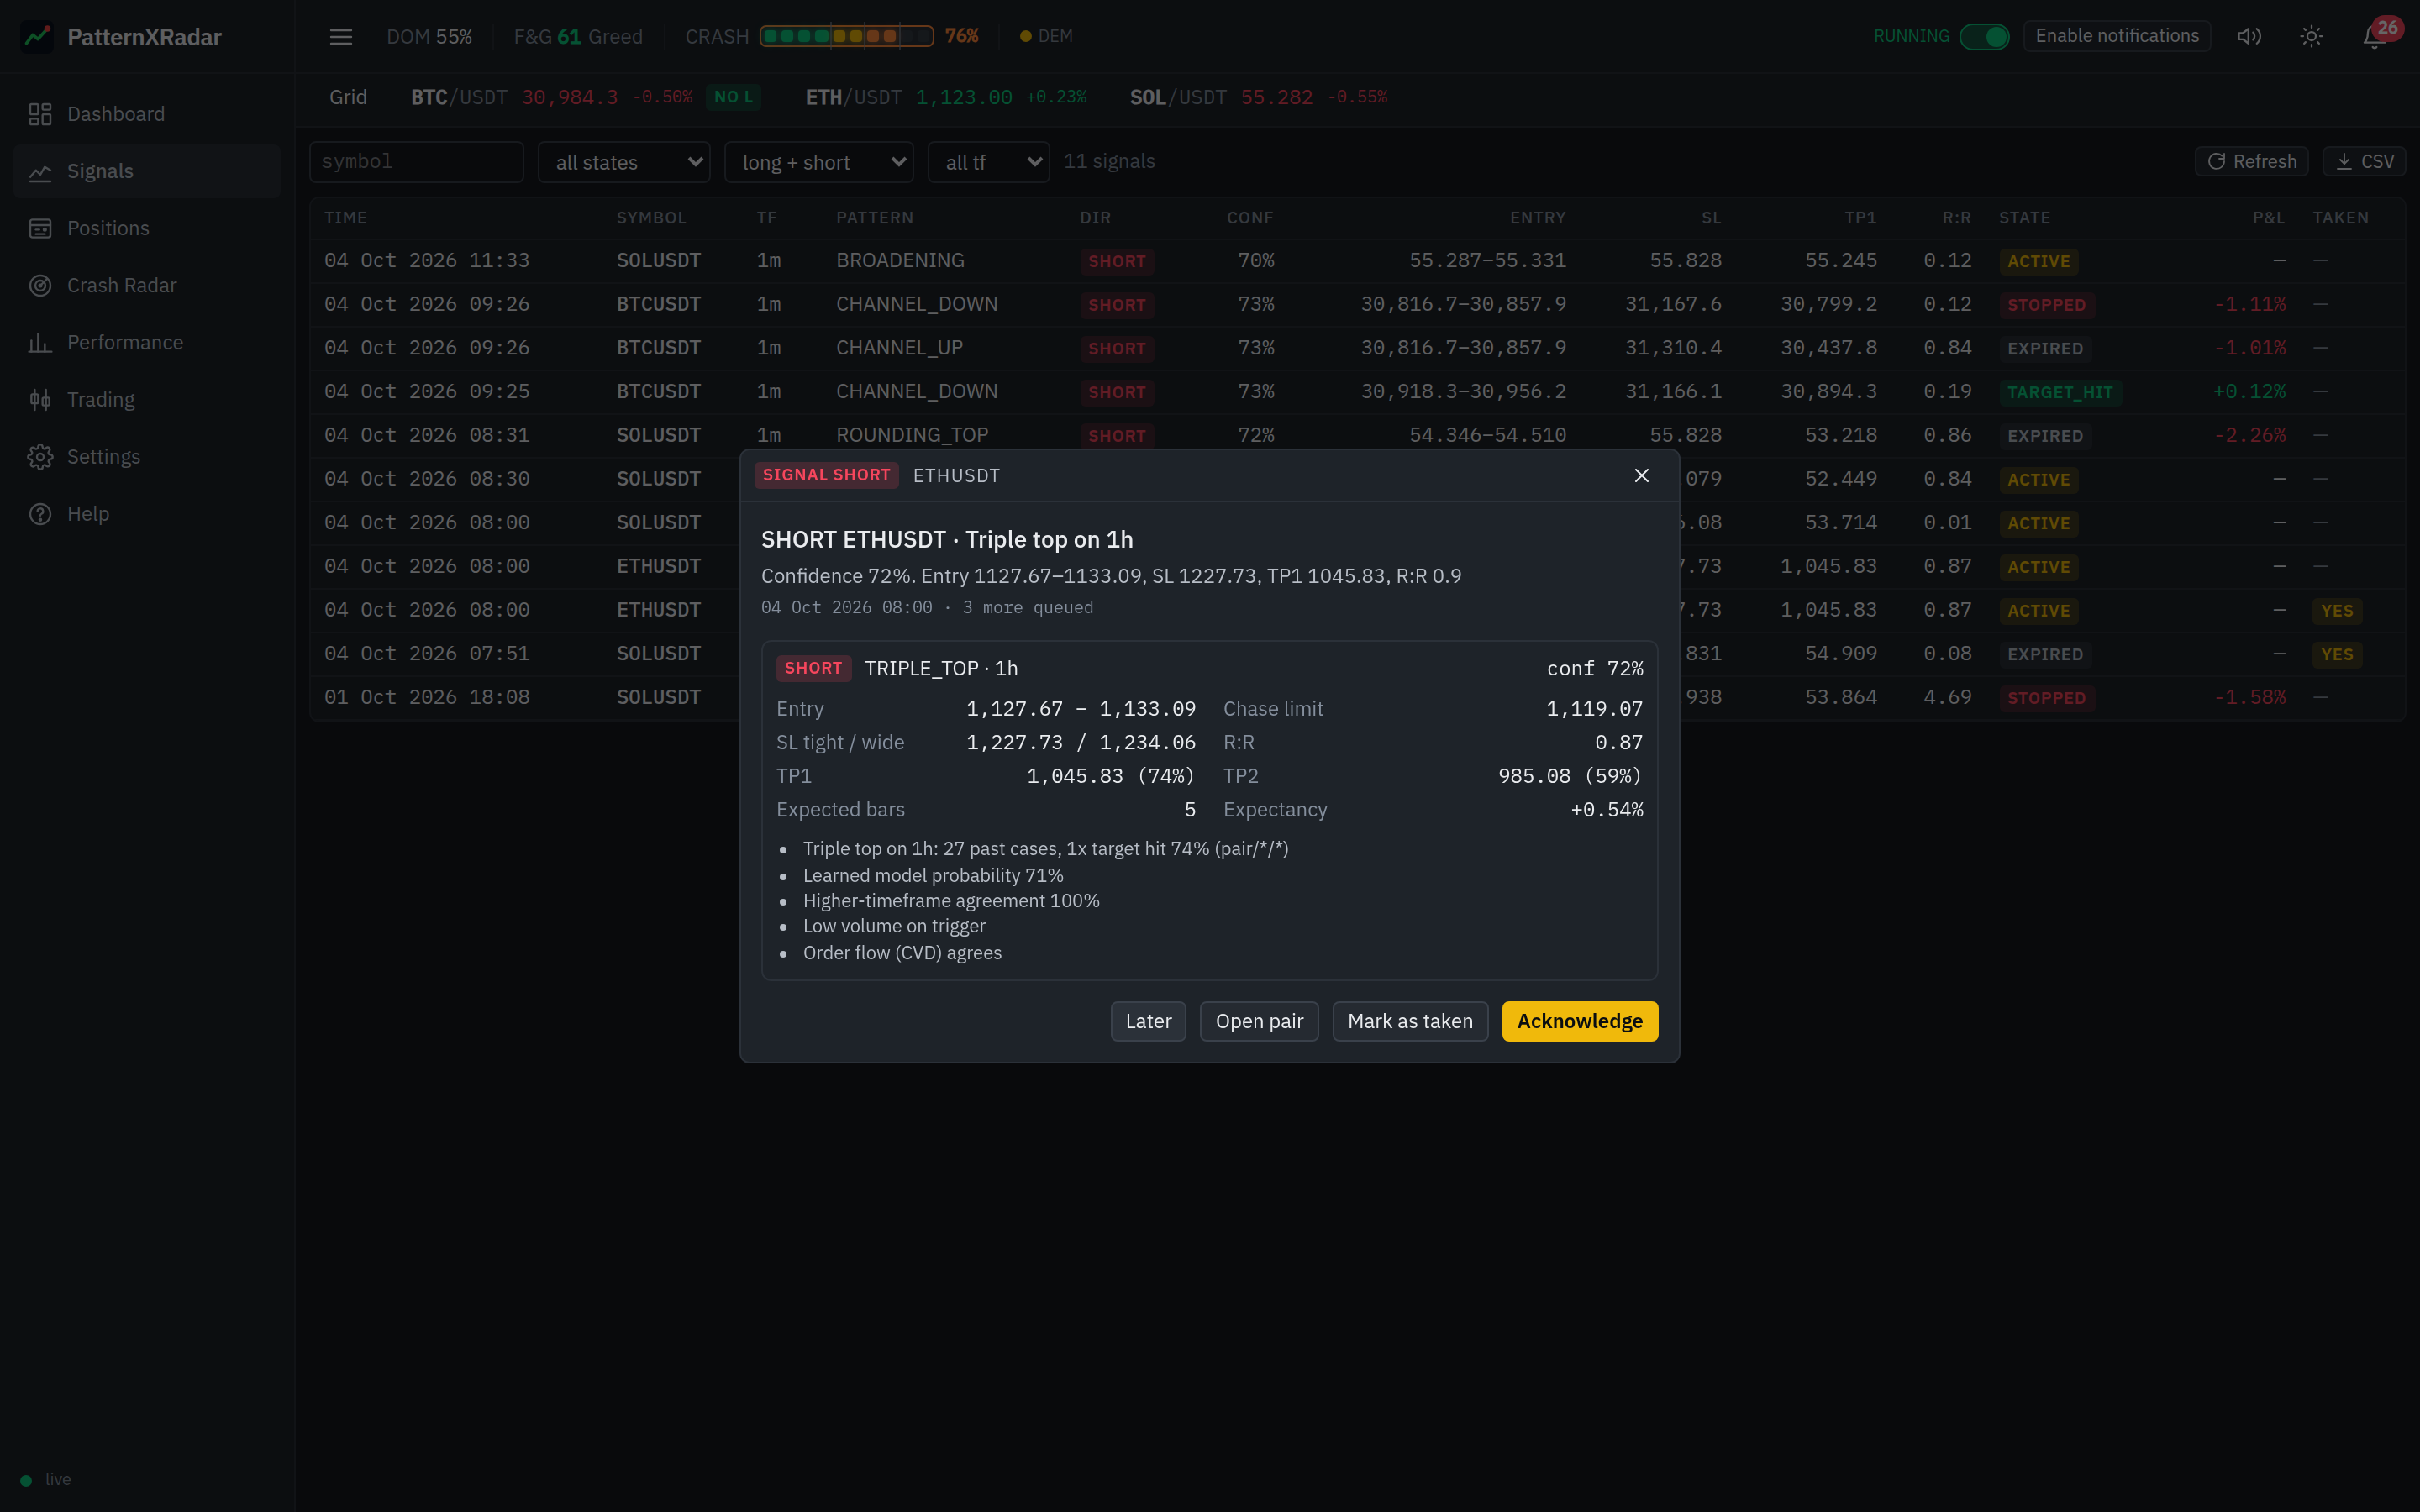Click the live status indicator
Image resolution: width=2420 pixels, height=1512 pixels.
coord(46,1479)
